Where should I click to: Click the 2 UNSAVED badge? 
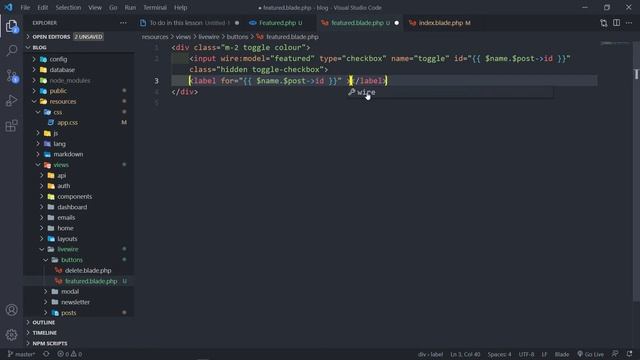(x=88, y=37)
